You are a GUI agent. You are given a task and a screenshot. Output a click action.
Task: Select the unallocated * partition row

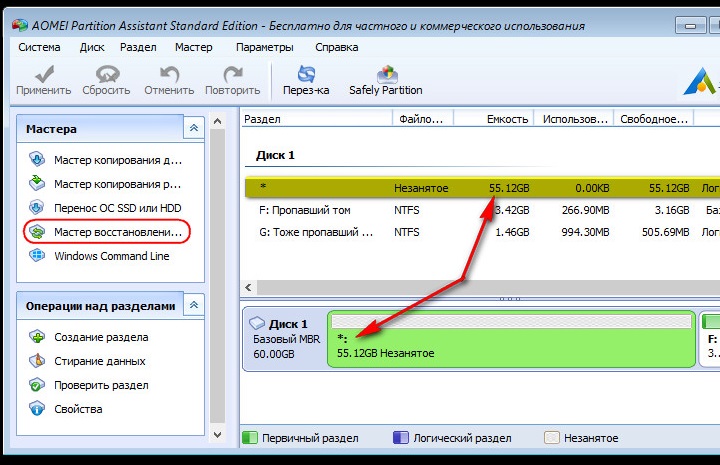(x=482, y=187)
